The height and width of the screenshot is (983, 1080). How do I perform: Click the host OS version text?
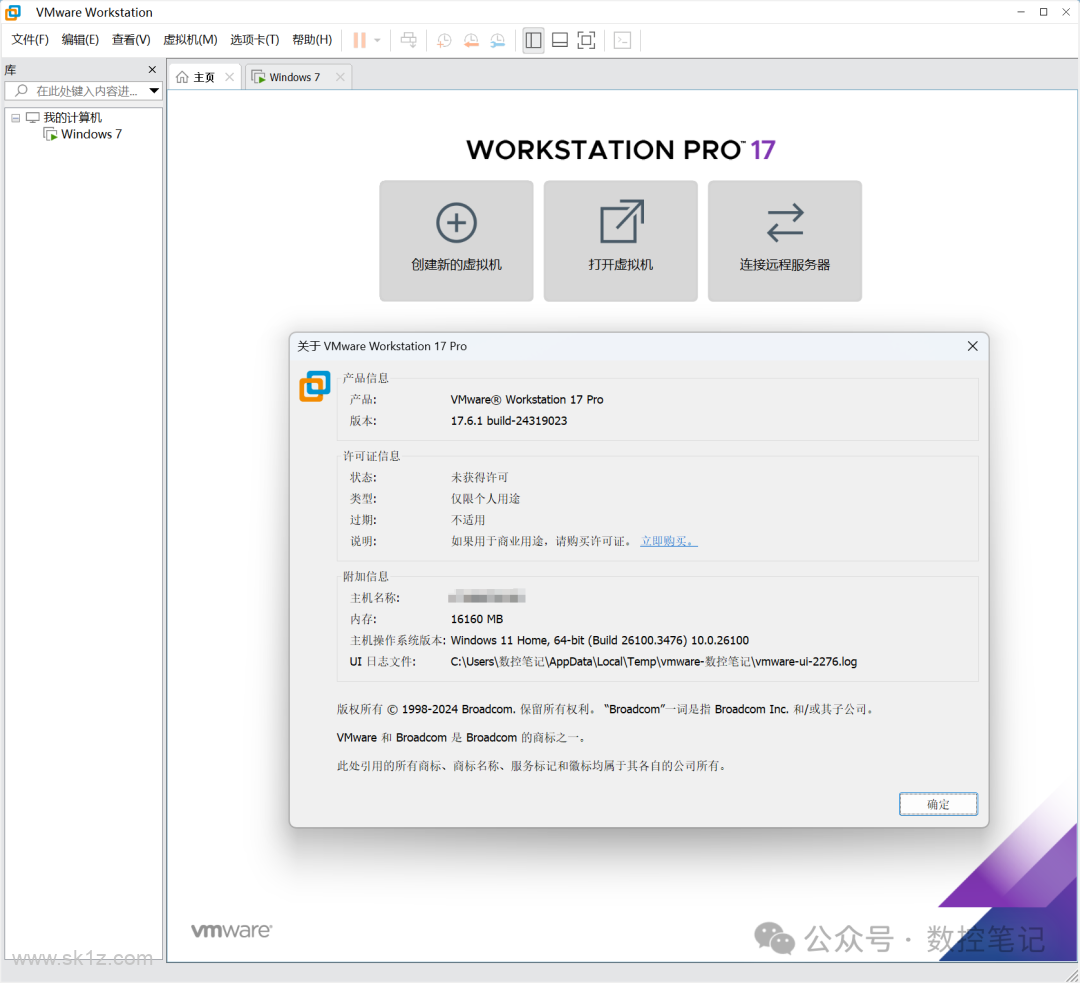tap(600, 641)
